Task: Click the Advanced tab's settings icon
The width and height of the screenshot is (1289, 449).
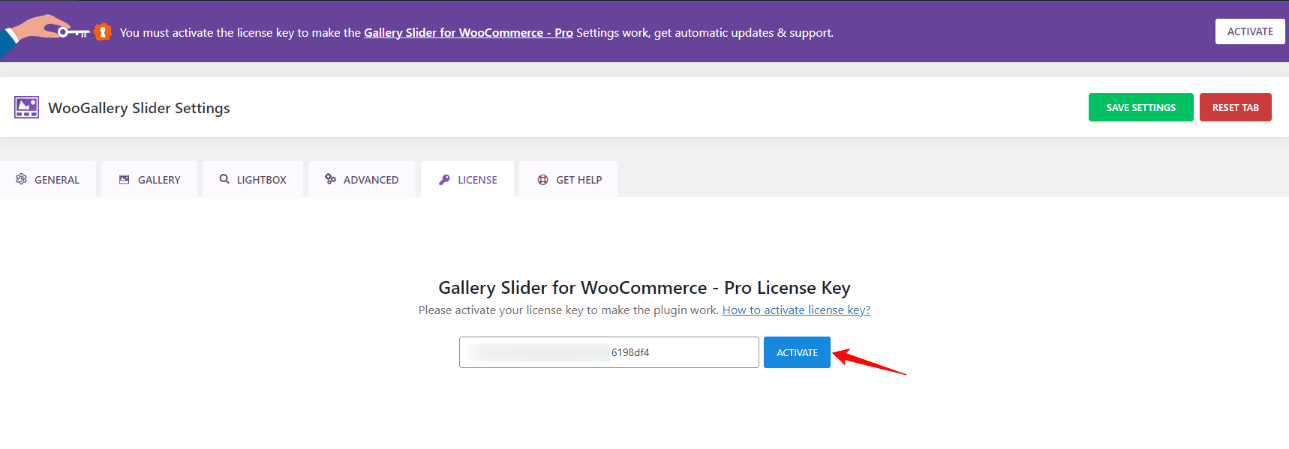Action: (330, 180)
